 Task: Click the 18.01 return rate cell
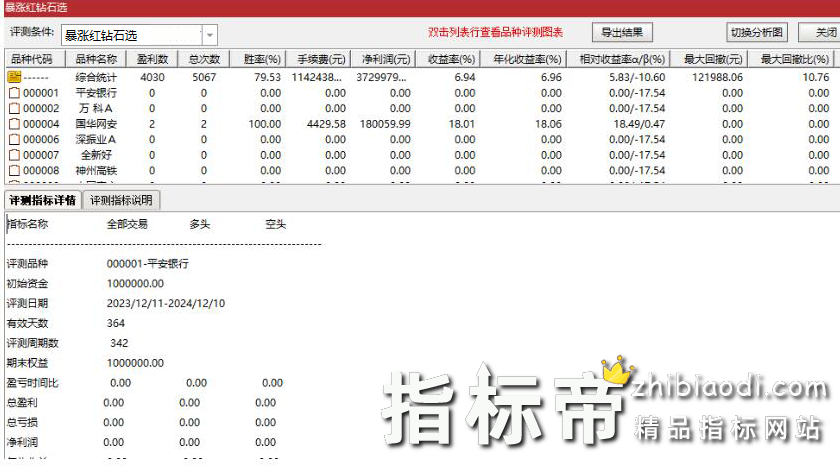click(462, 124)
